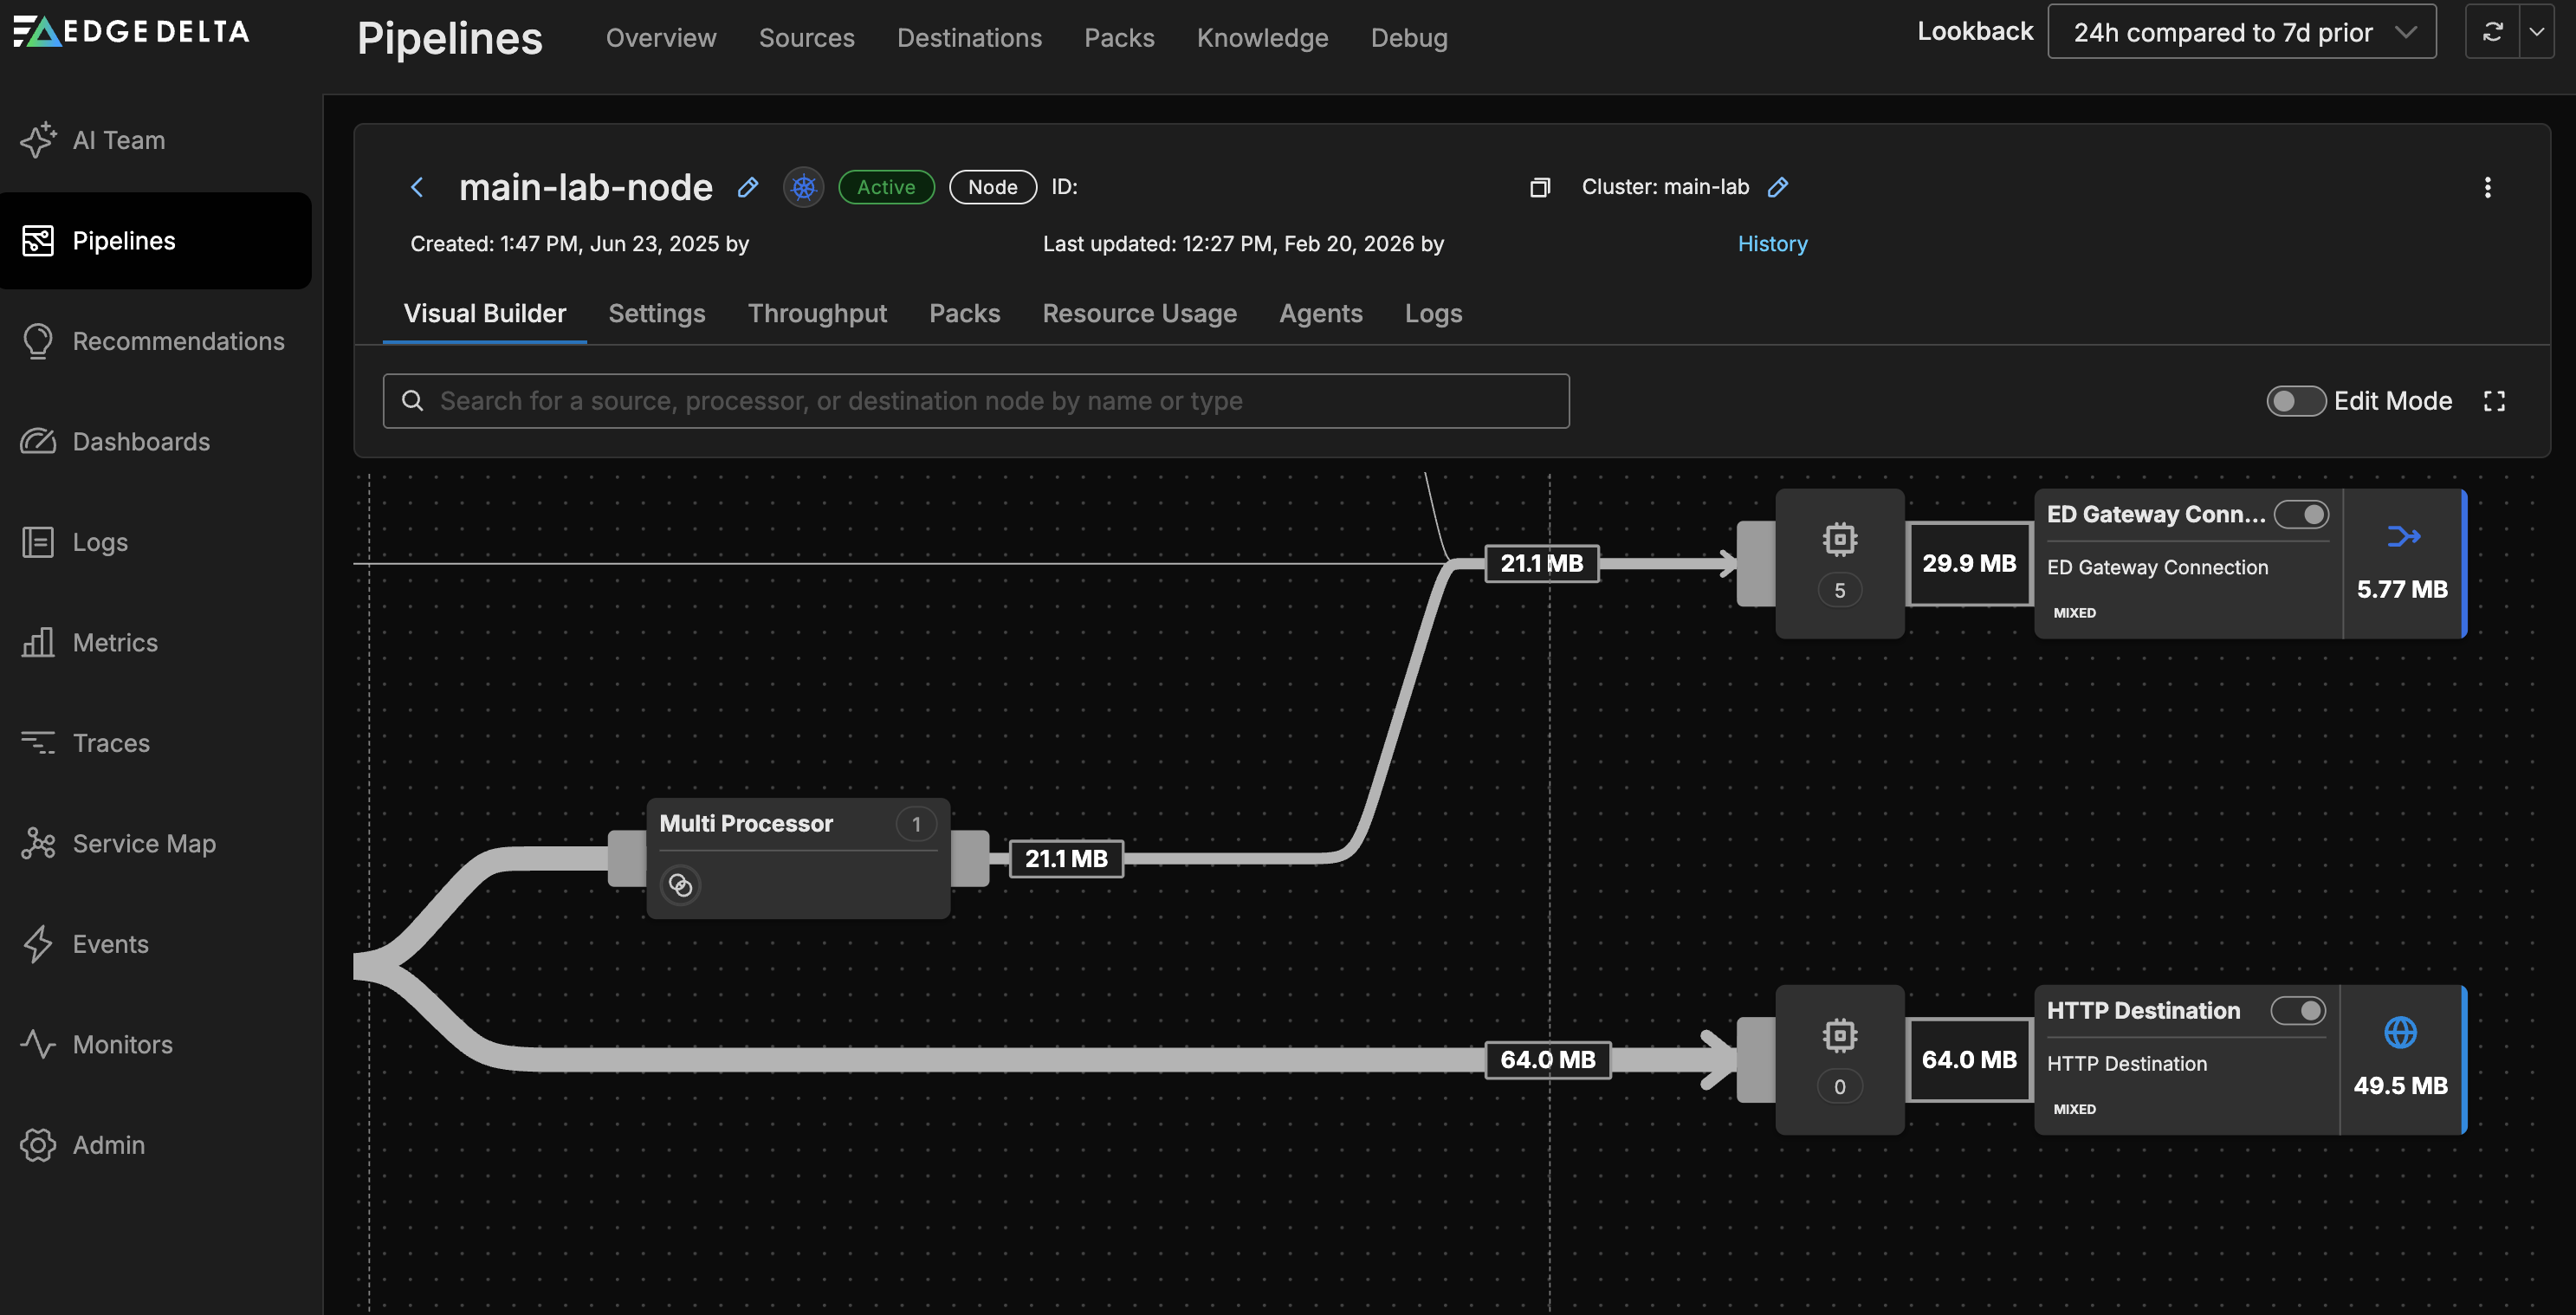
Task: Switch to the Throughput tab
Action: [x=817, y=313]
